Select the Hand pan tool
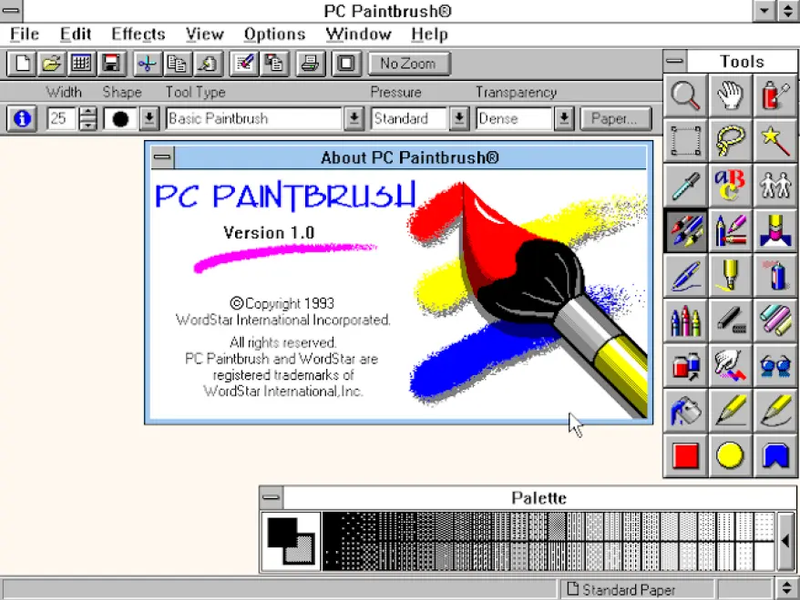 (x=730, y=96)
